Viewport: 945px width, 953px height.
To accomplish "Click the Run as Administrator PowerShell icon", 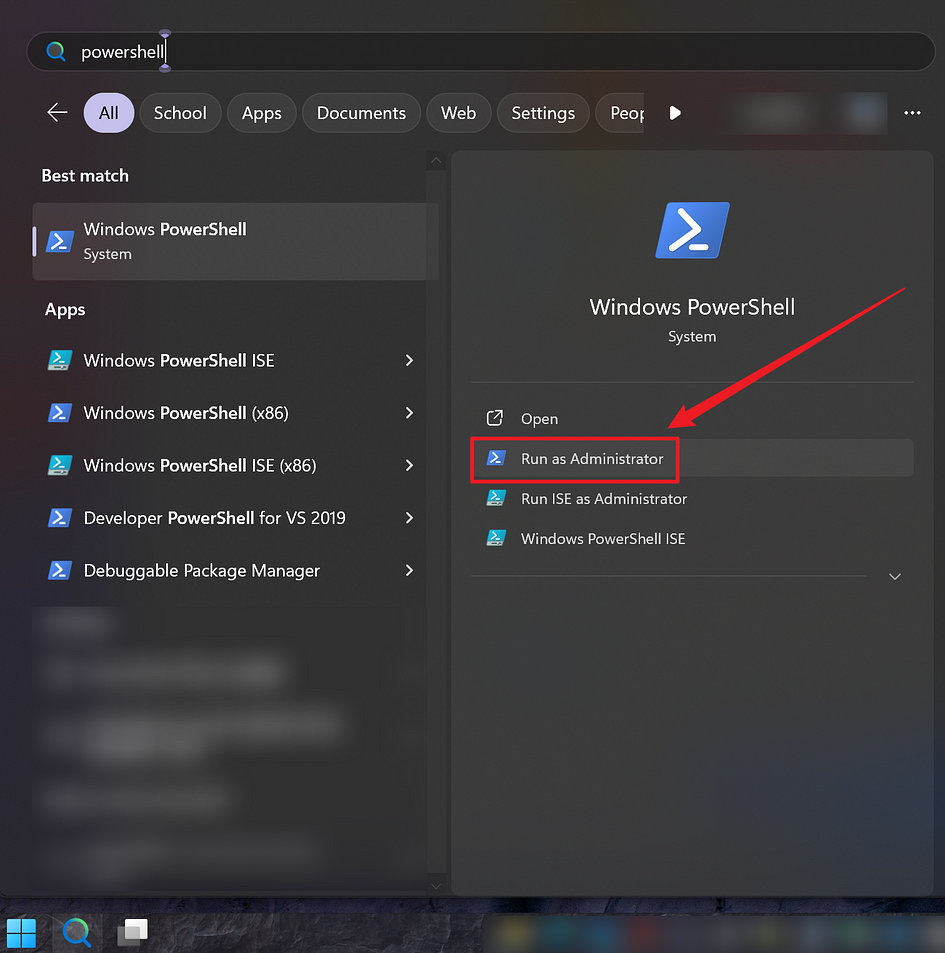I will (496, 458).
